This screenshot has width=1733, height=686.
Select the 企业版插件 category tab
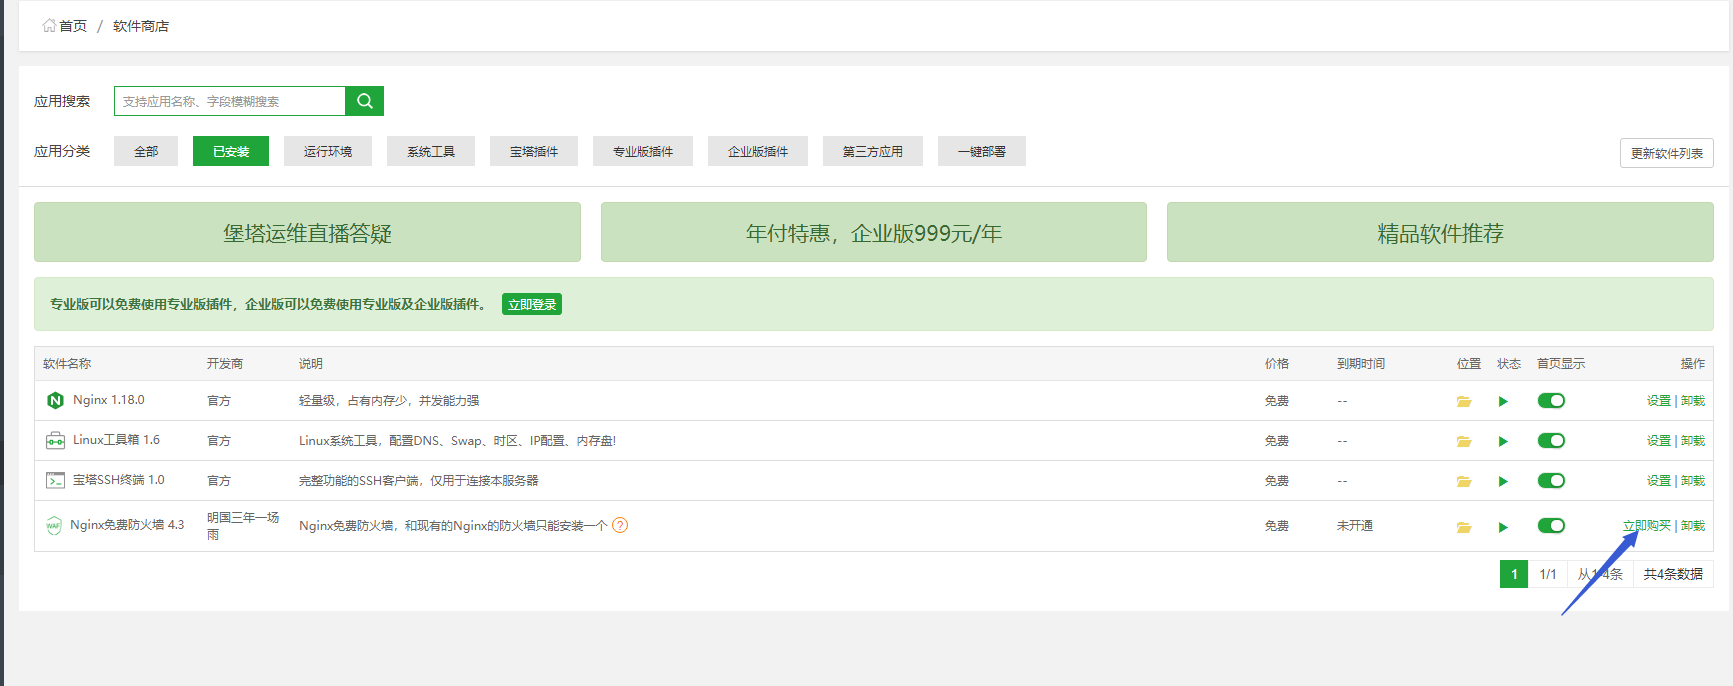(x=758, y=151)
